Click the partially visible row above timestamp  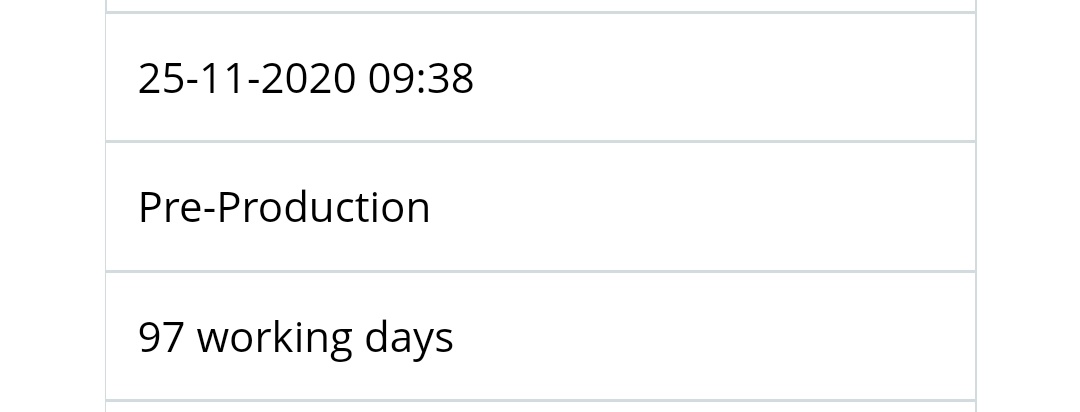541,6
